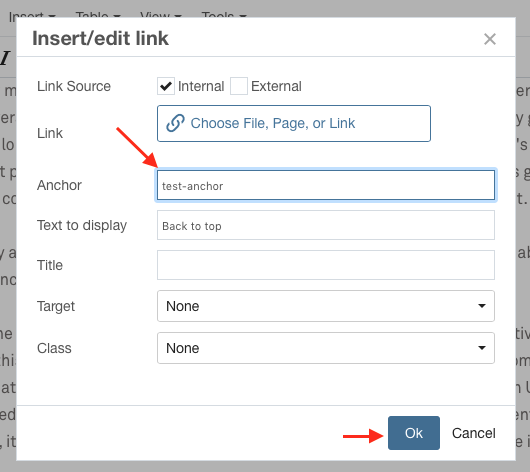Click the Text to display field
This screenshot has height=472, width=530.
[x=326, y=225]
